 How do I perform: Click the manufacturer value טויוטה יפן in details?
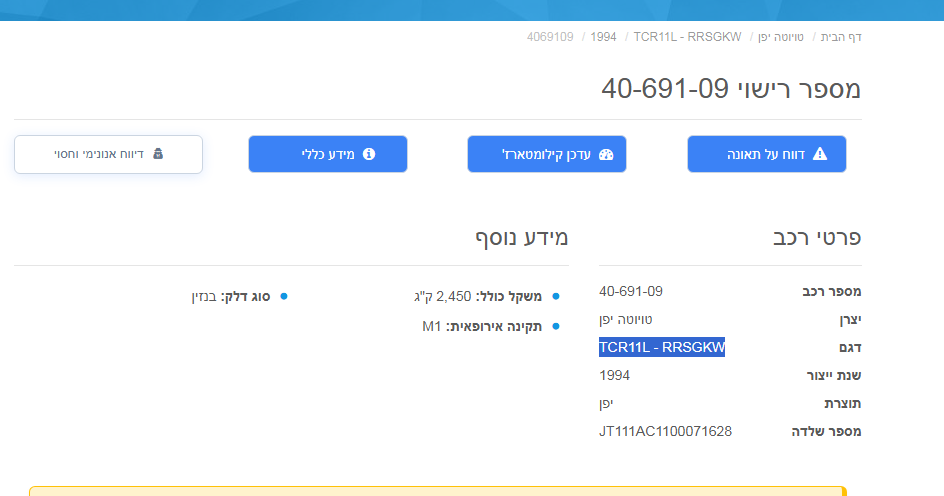tap(626, 320)
